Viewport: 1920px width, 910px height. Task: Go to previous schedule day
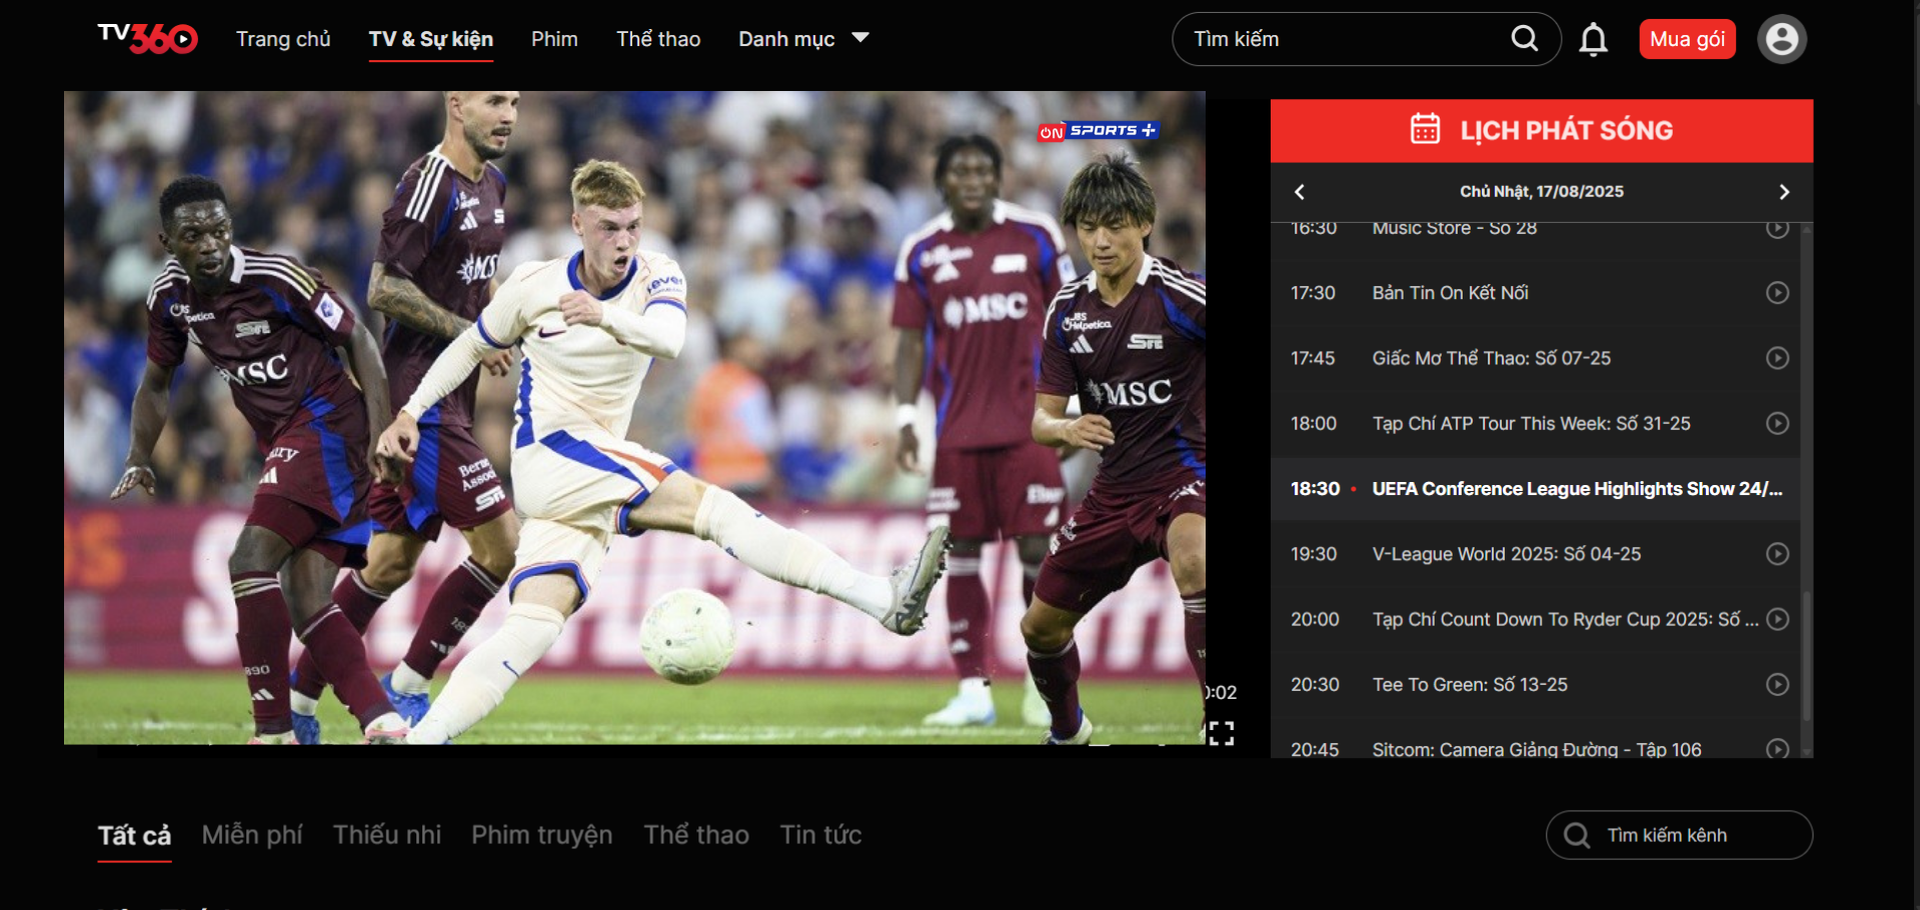[1300, 192]
